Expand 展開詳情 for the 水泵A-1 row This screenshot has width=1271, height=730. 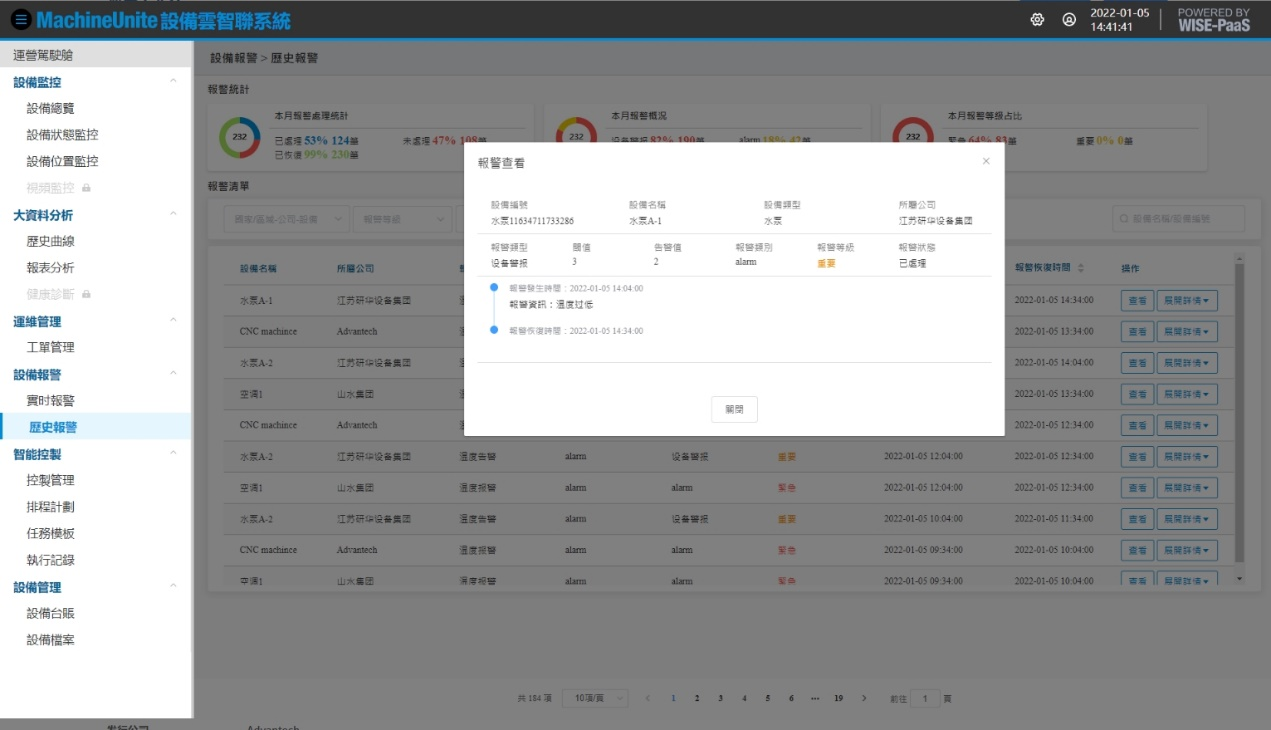1187,300
